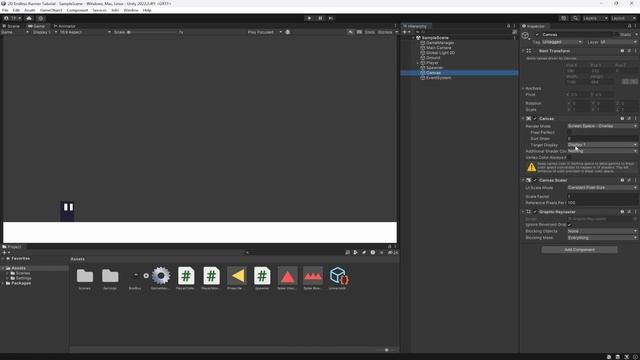Viewport: 640px width, 360px height.
Task: Switch to the Scene tab
Action: tap(11, 26)
